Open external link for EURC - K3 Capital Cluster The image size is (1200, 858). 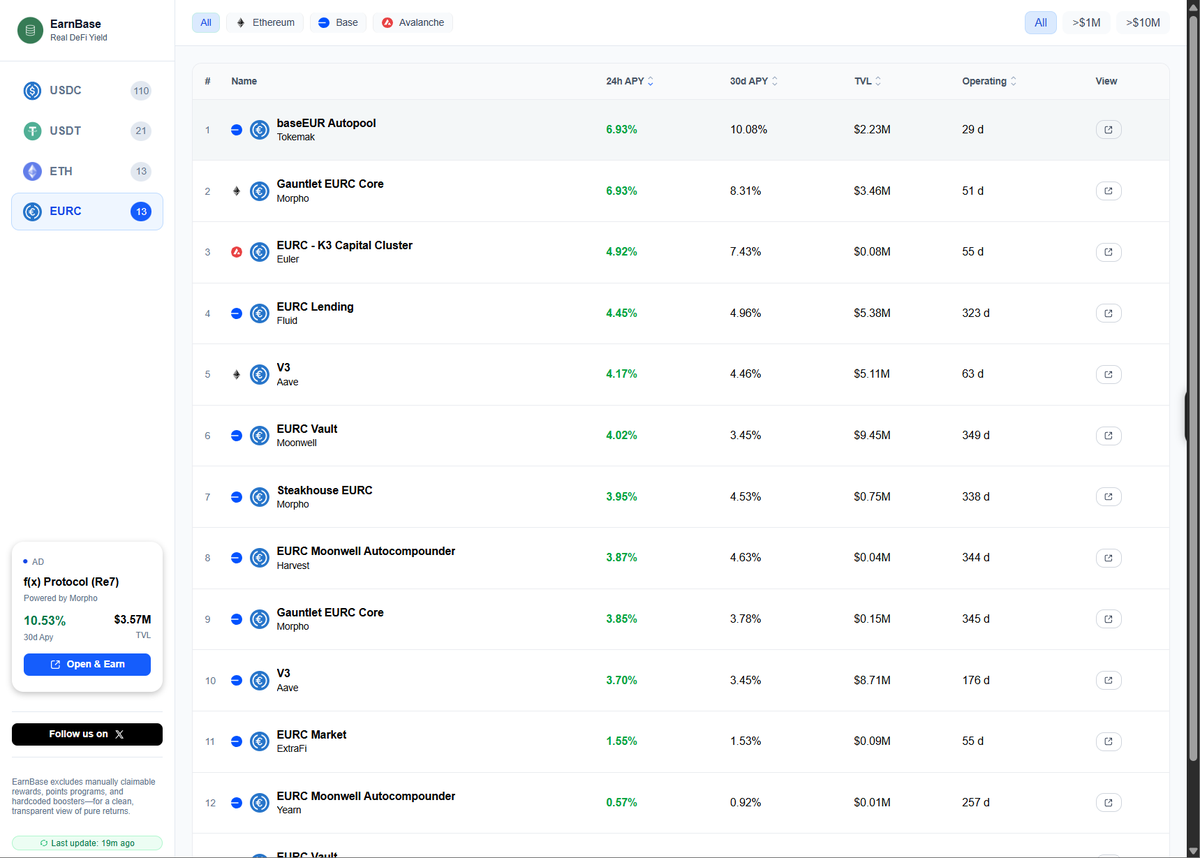(x=1108, y=252)
